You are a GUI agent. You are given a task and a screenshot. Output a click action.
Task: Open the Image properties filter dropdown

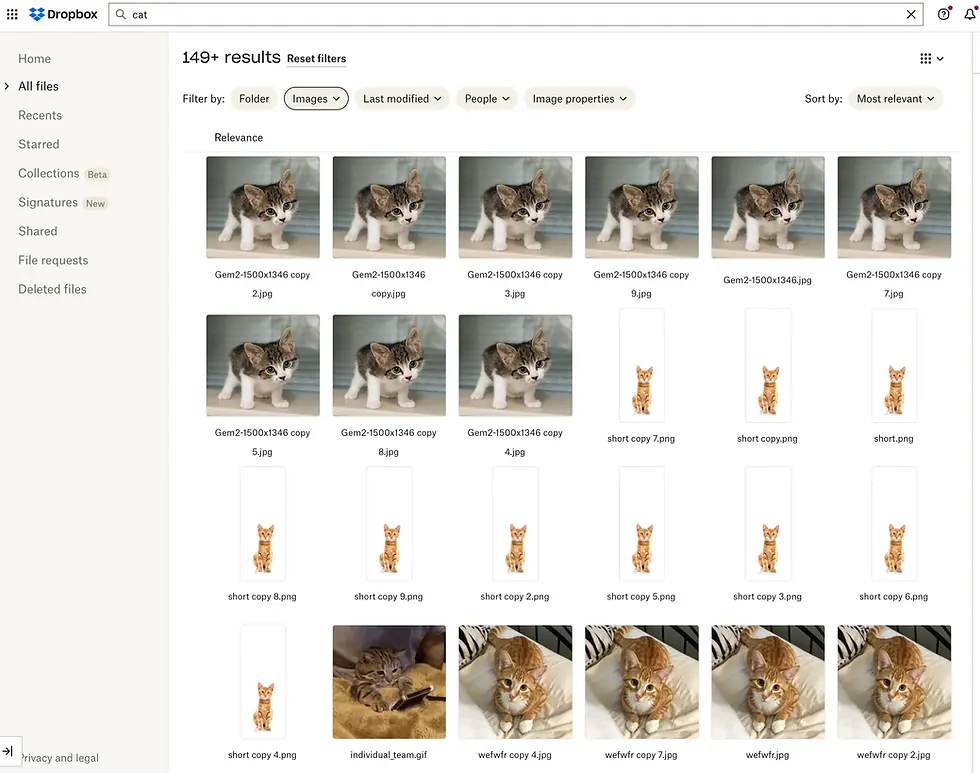click(579, 99)
